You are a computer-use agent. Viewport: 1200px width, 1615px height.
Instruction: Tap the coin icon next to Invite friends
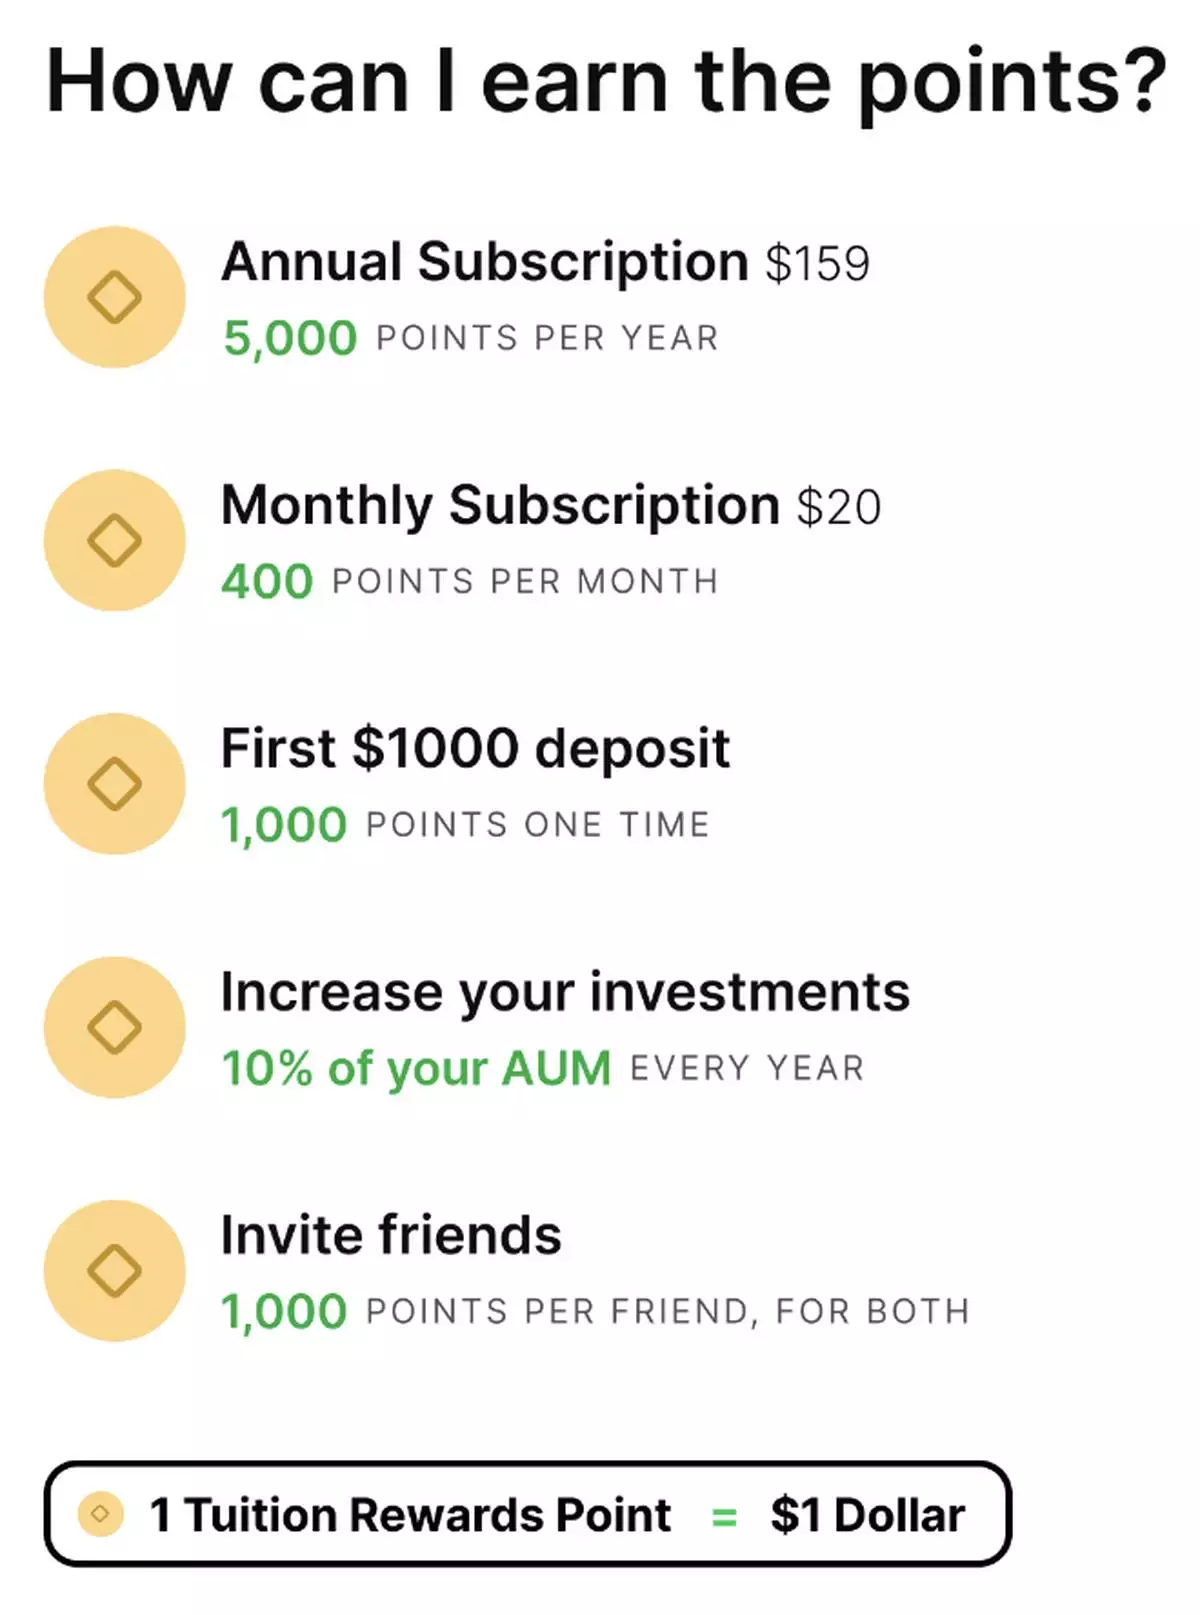click(114, 1270)
